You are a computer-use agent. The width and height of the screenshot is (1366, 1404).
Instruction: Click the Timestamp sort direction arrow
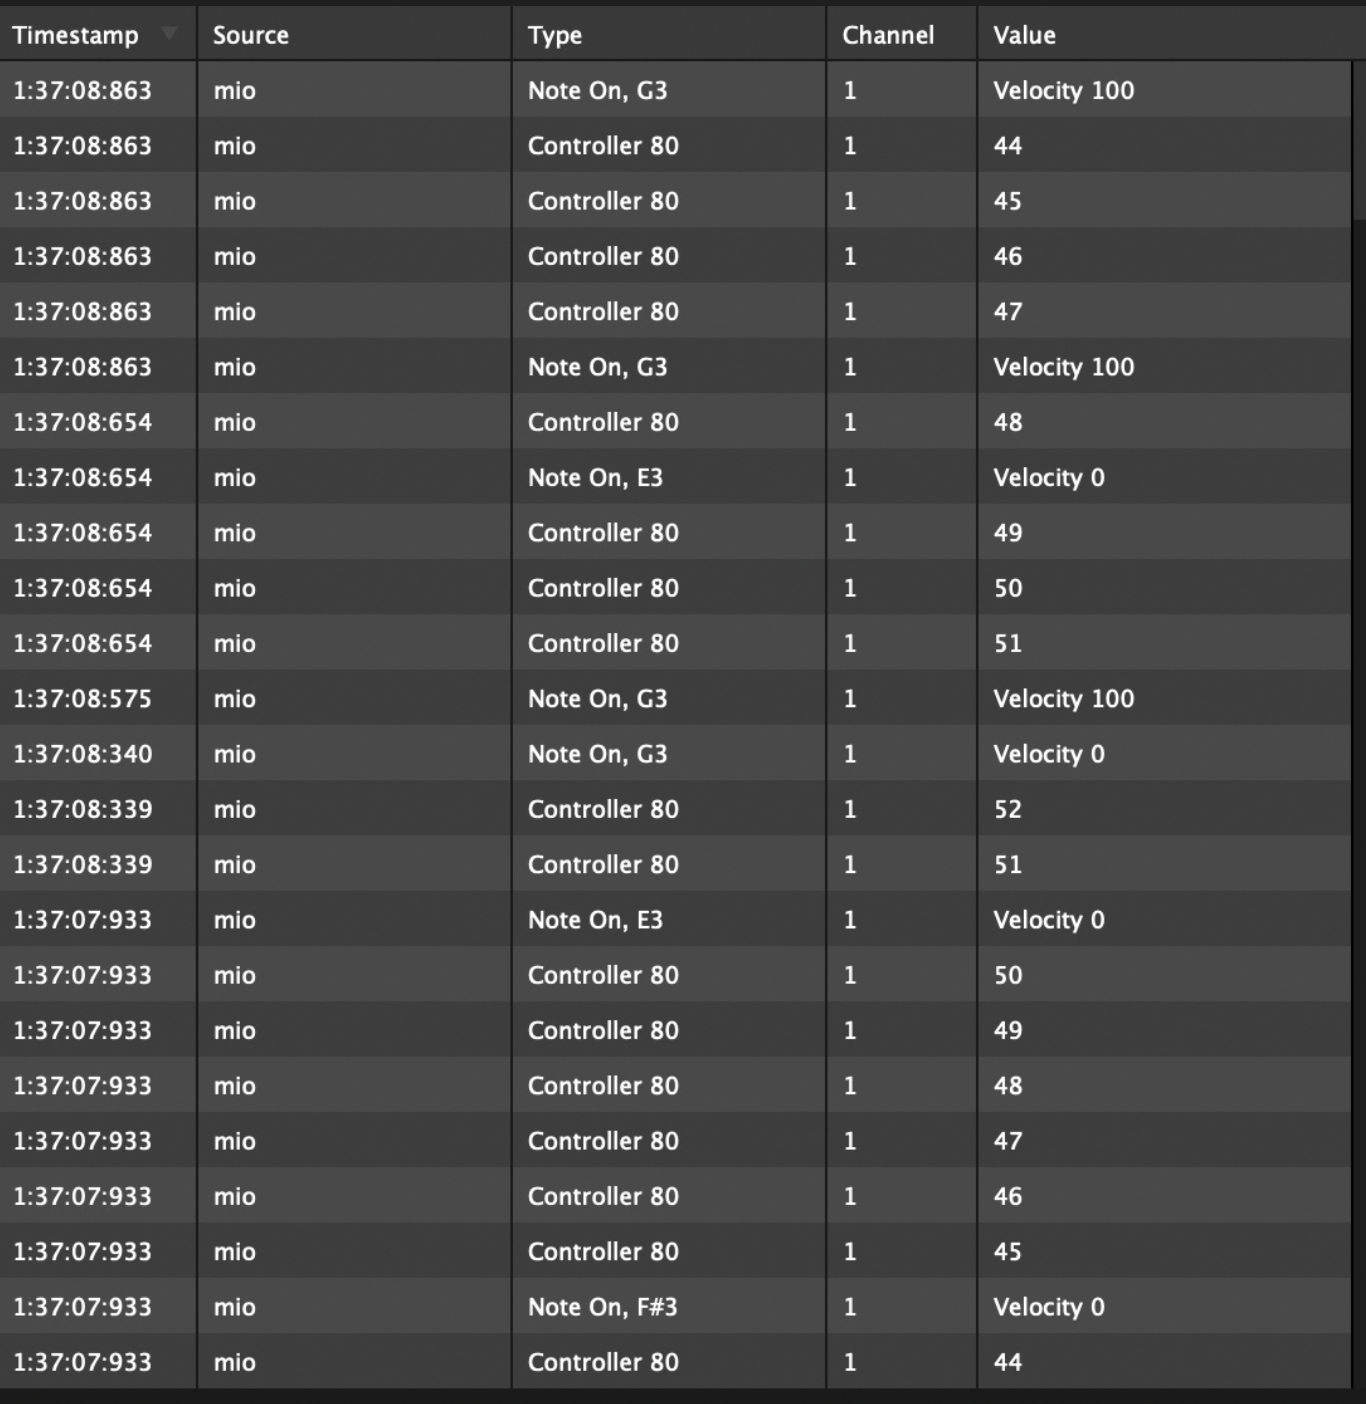pos(170,33)
